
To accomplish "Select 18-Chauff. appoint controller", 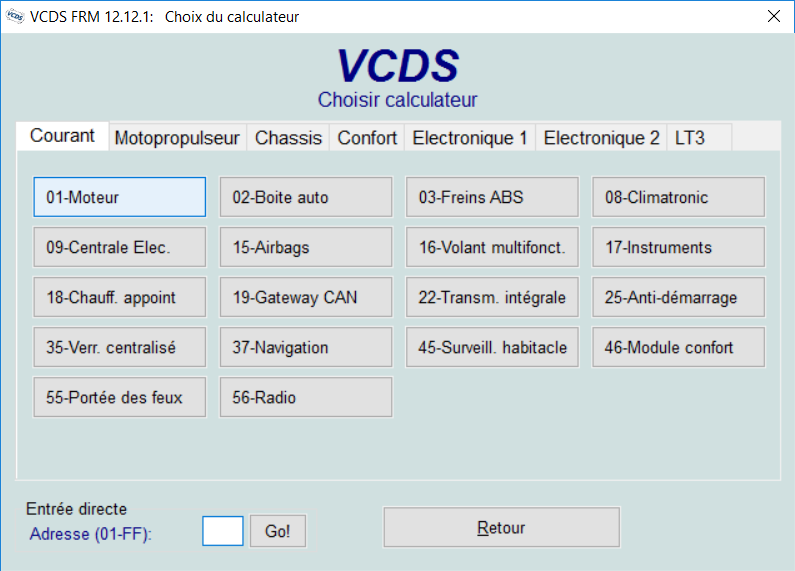I will tap(120, 297).
